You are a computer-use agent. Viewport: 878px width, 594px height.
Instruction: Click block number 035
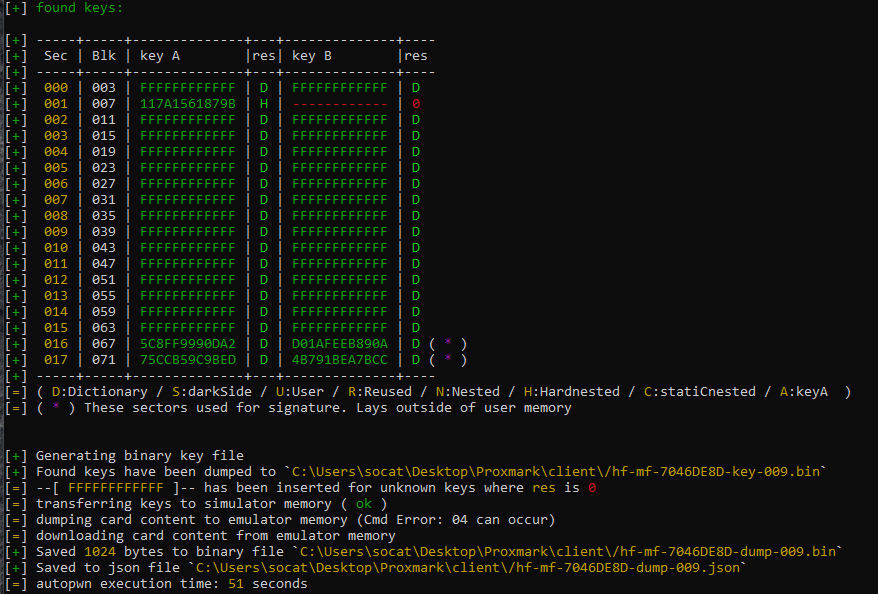pos(104,216)
